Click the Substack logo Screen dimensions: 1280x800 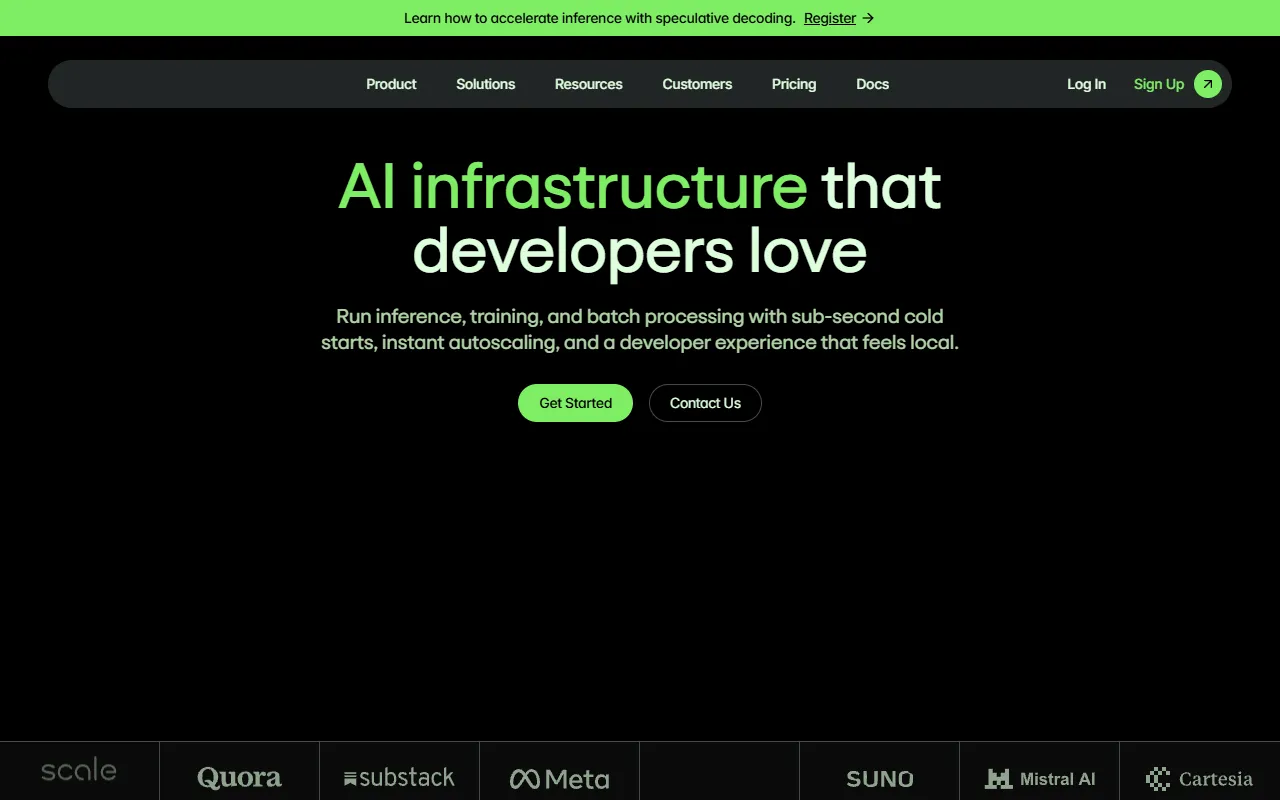(399, 778)
